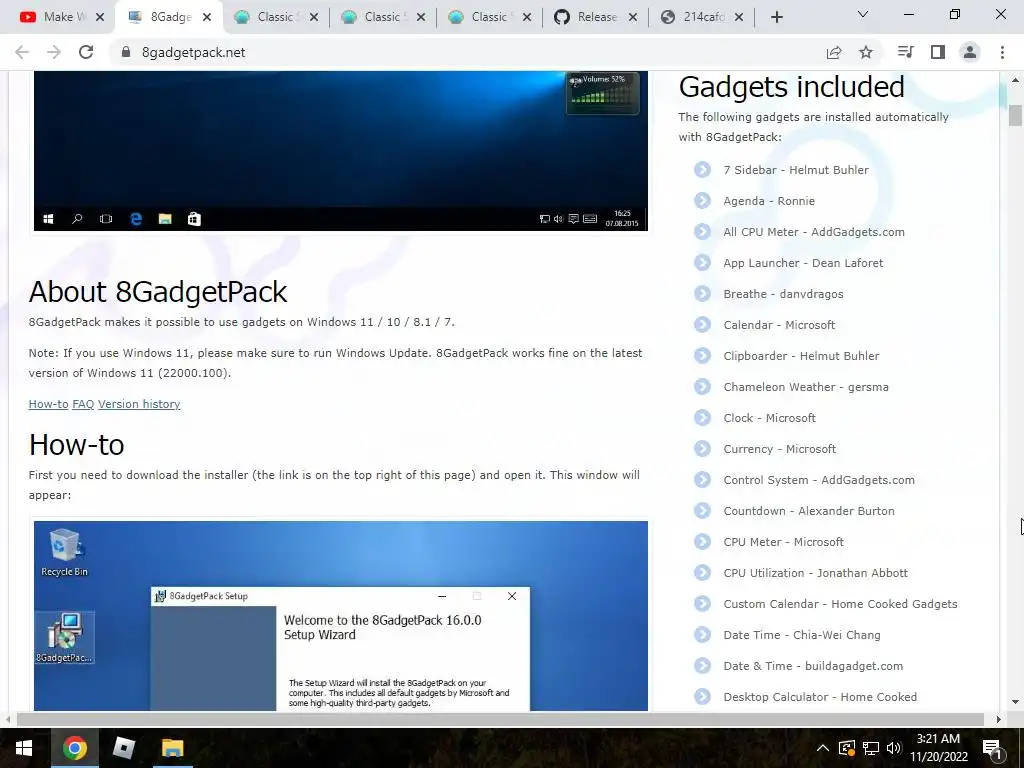Open the network tray icon

pos(871,748)
